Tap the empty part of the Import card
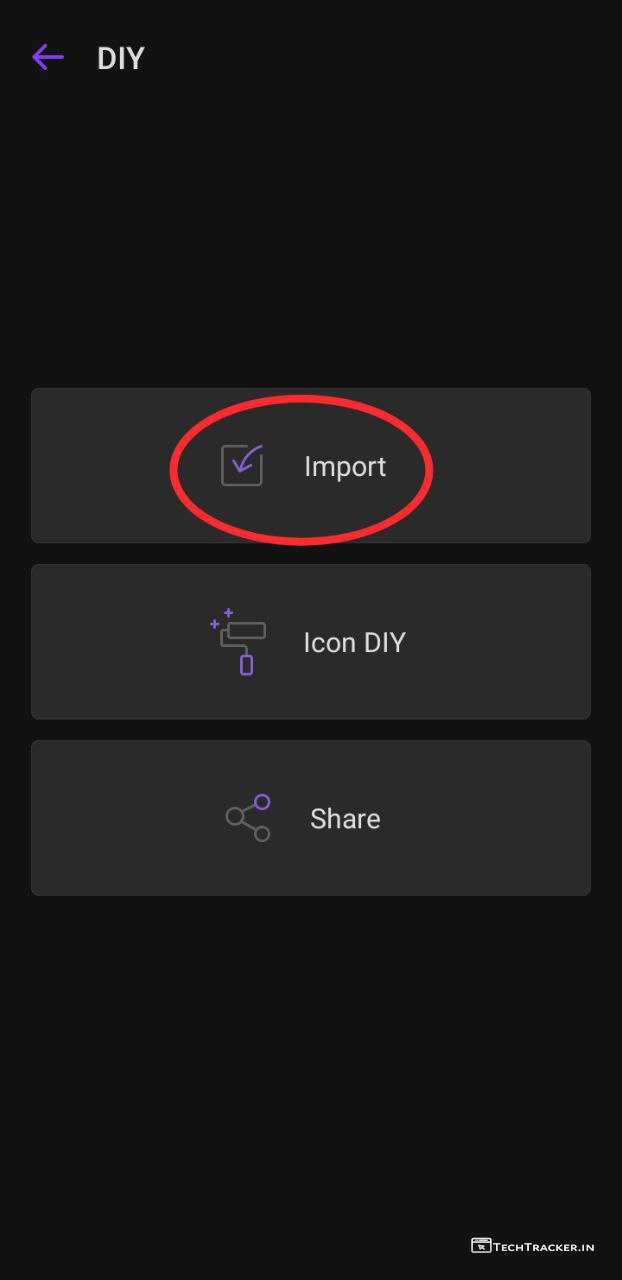The image size is (622, 1280). [x=510, y=466]
